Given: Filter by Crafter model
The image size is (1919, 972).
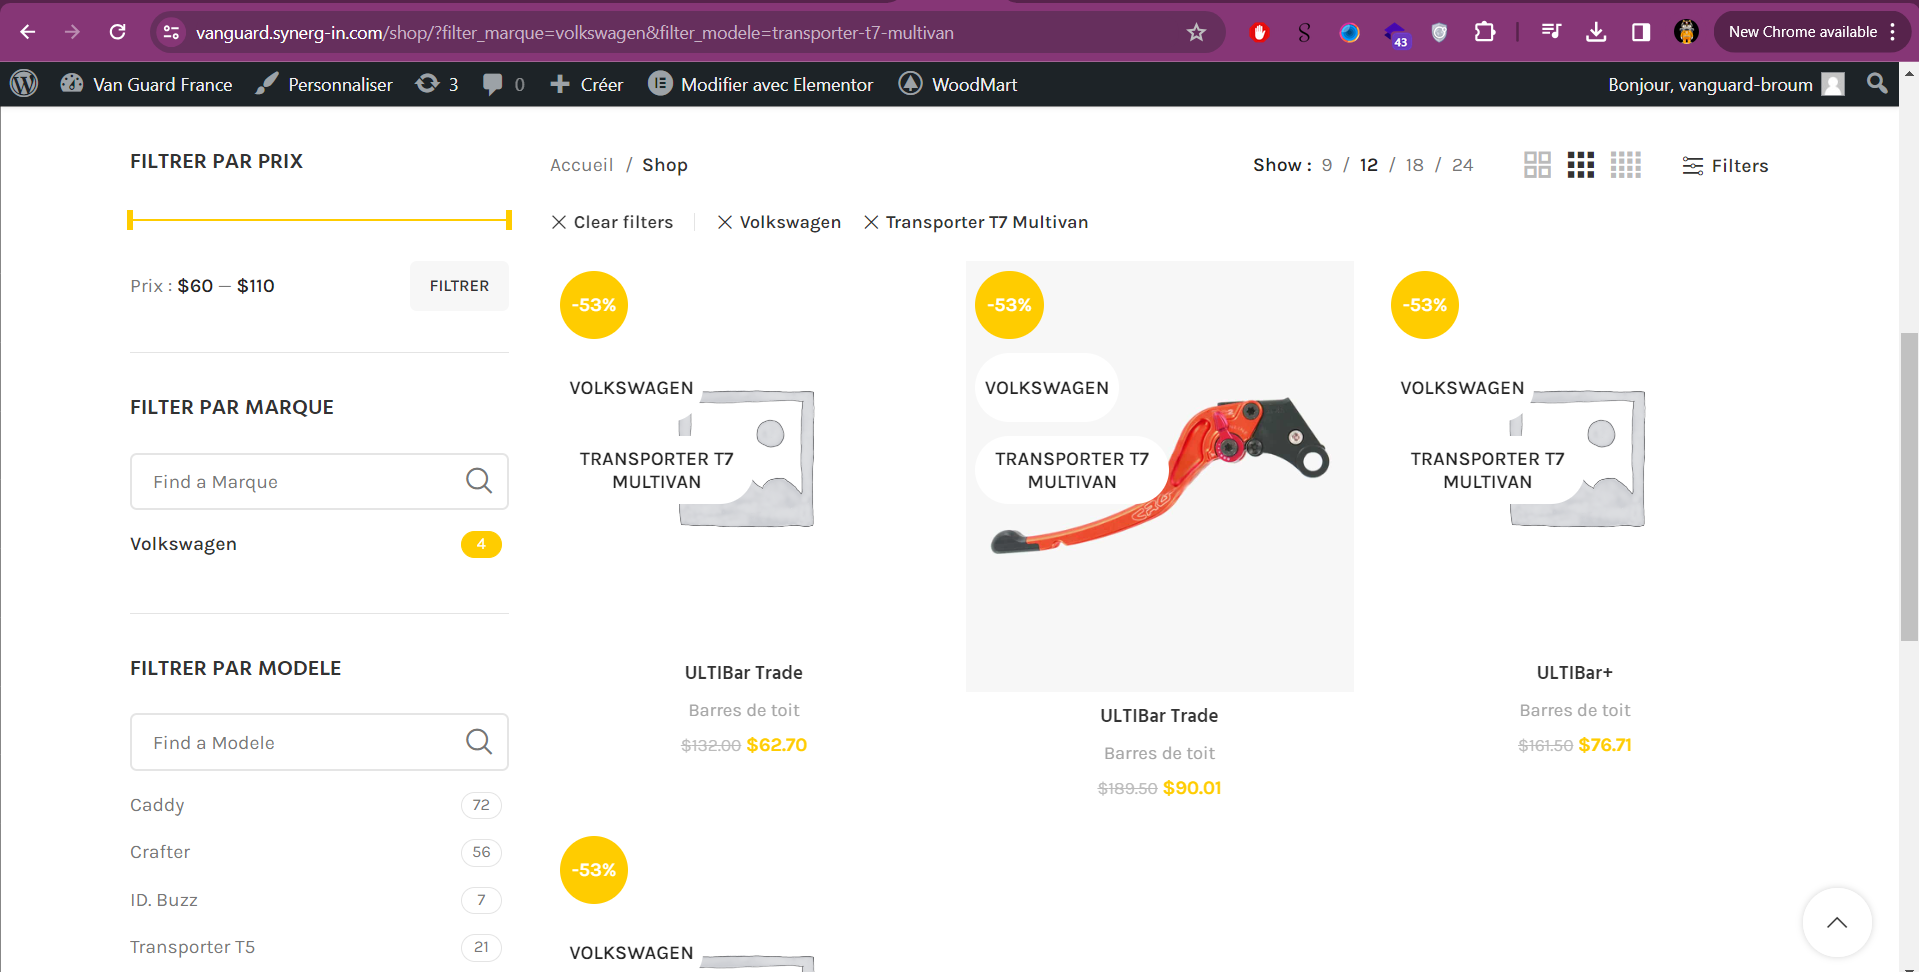Looking at the screenshot, I should click(160, 852).
